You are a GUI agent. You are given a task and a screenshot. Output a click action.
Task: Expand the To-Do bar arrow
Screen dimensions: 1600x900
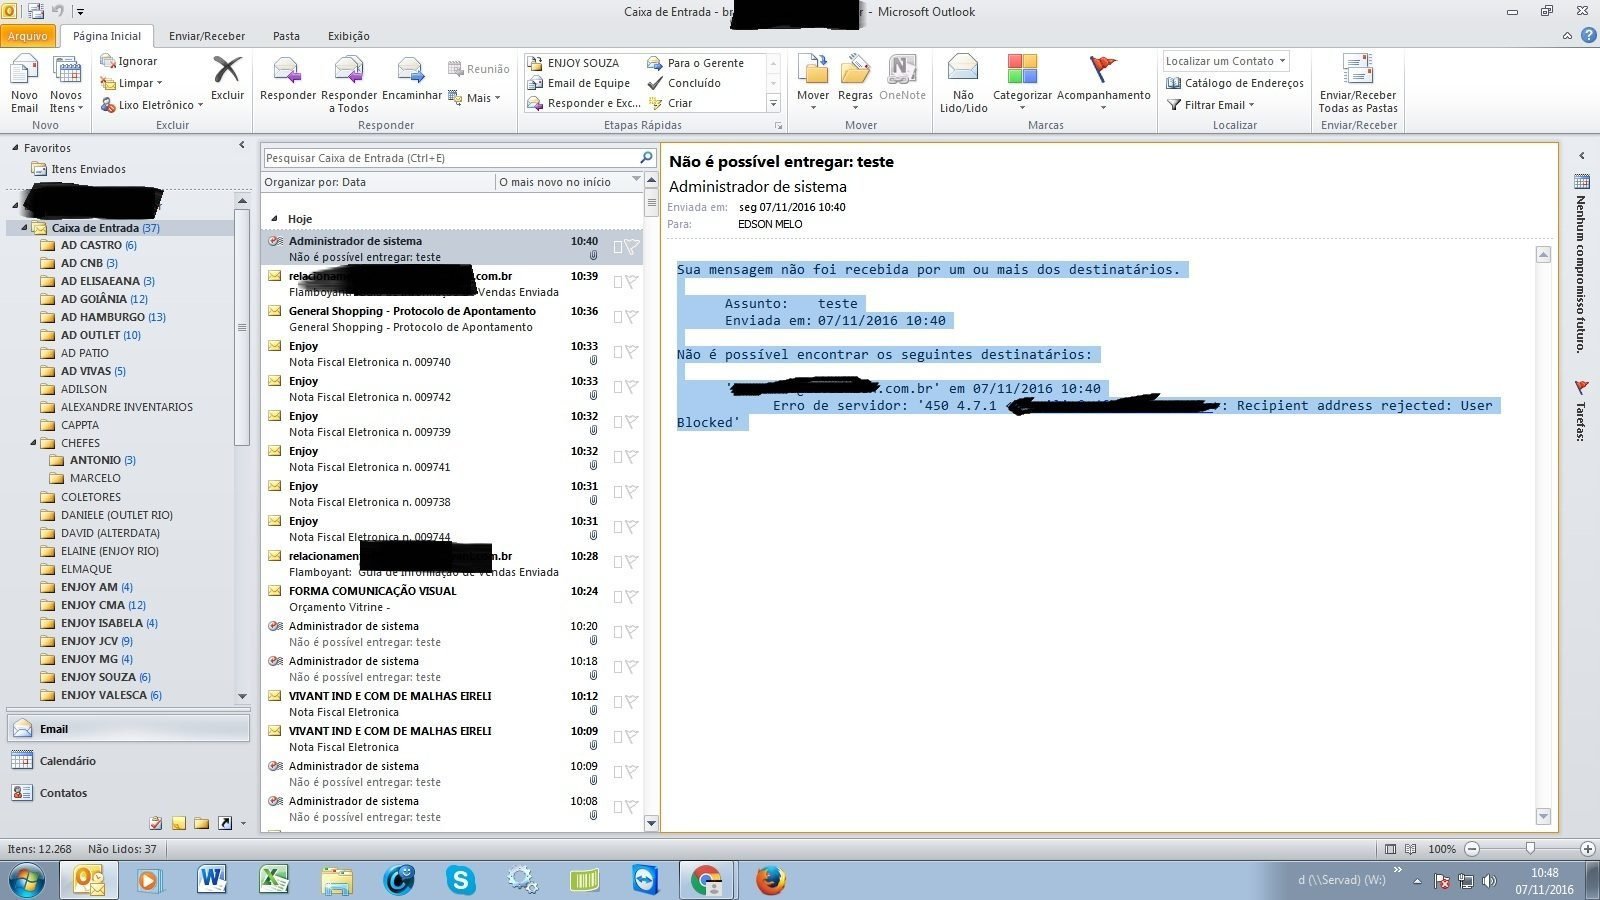(x=1581, y=156)
